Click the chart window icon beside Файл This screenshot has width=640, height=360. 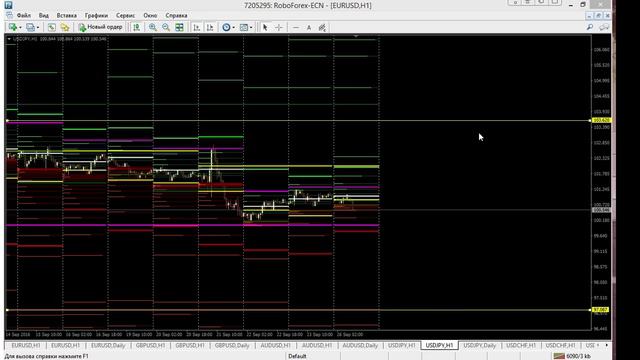(x=9, y=16)
